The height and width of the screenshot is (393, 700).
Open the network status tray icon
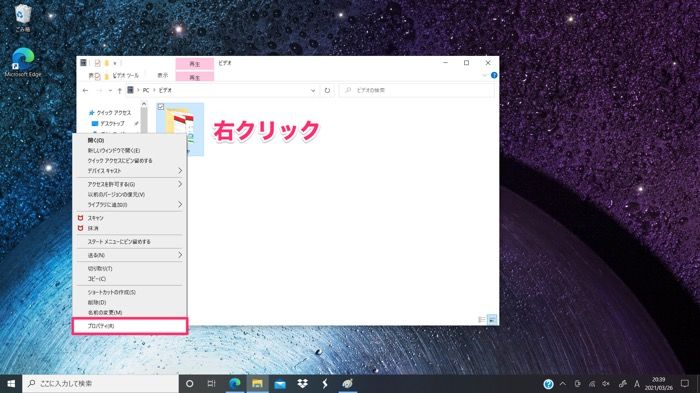tap(592, 384)
